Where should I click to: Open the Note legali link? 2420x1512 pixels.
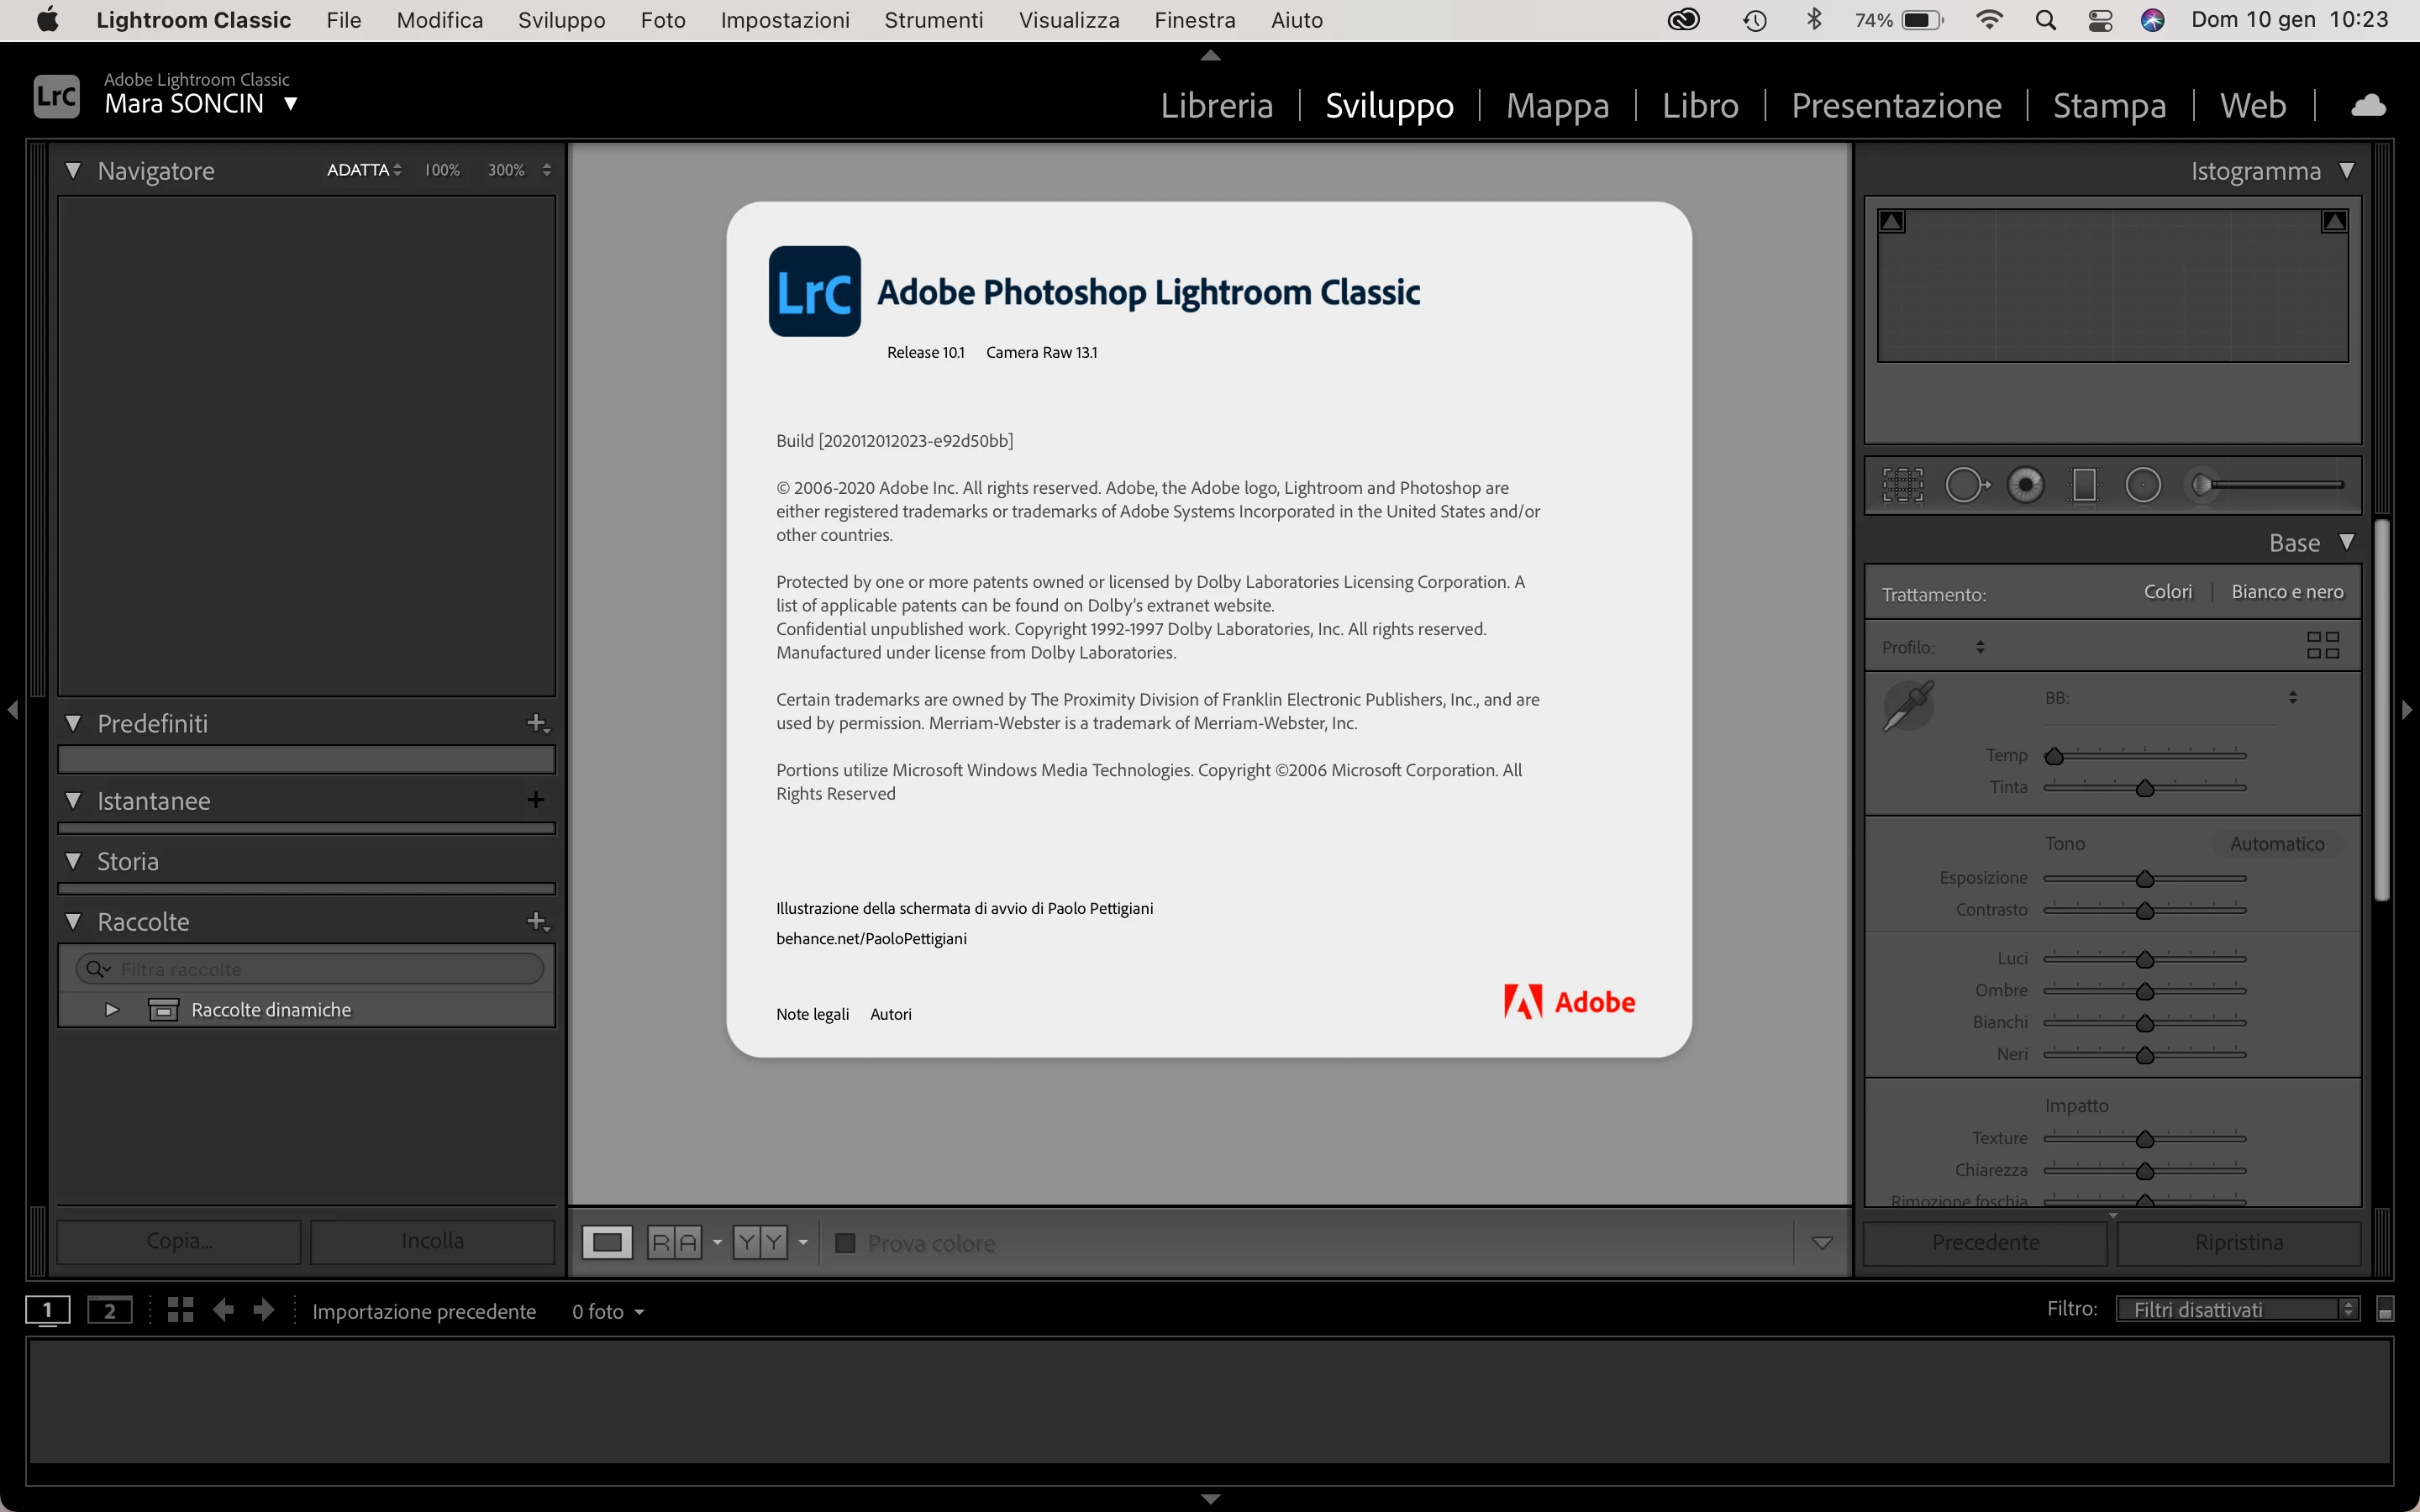point(812,1014)
